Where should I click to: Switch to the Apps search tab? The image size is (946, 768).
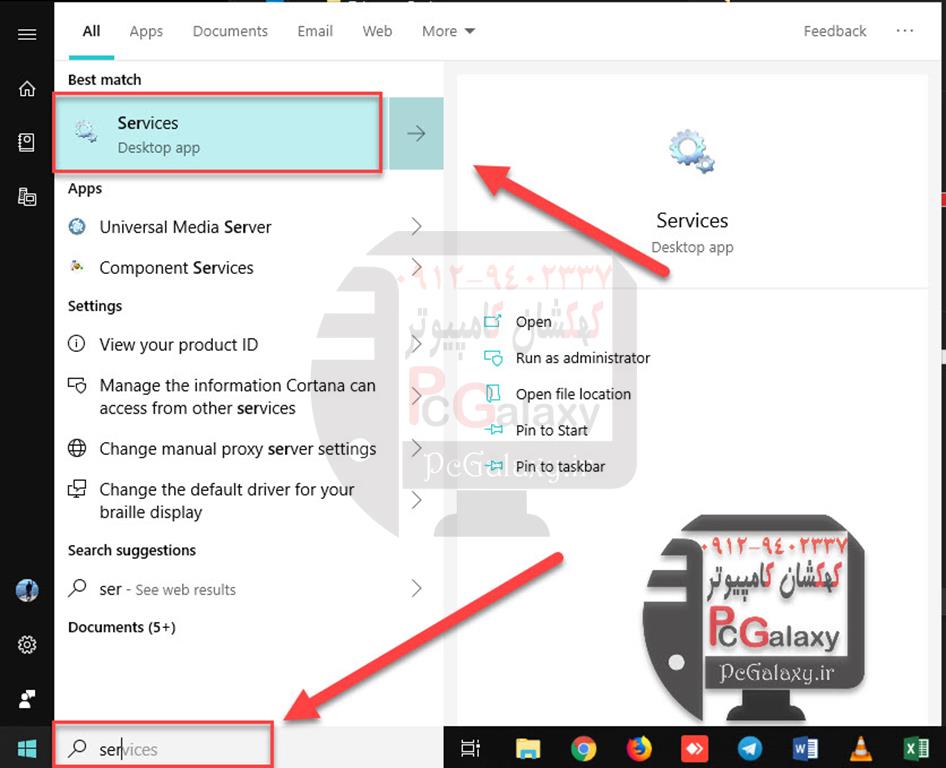point(146,31)
